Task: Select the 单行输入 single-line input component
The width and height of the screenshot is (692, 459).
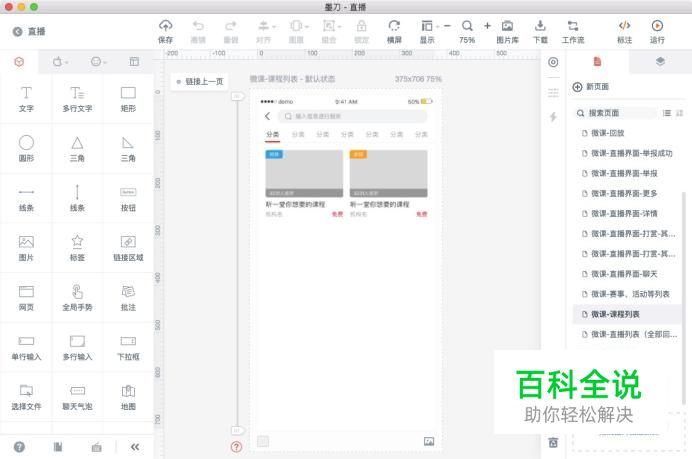Action: (x=26, y=348)
